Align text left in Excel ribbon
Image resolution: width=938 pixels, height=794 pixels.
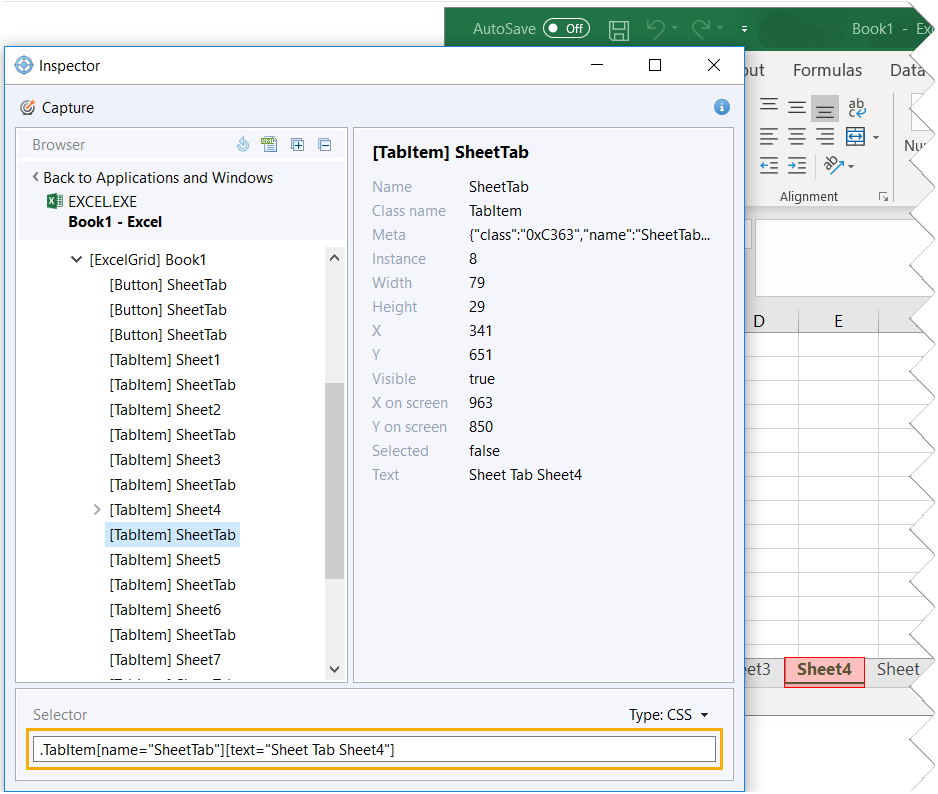point(769,137)
